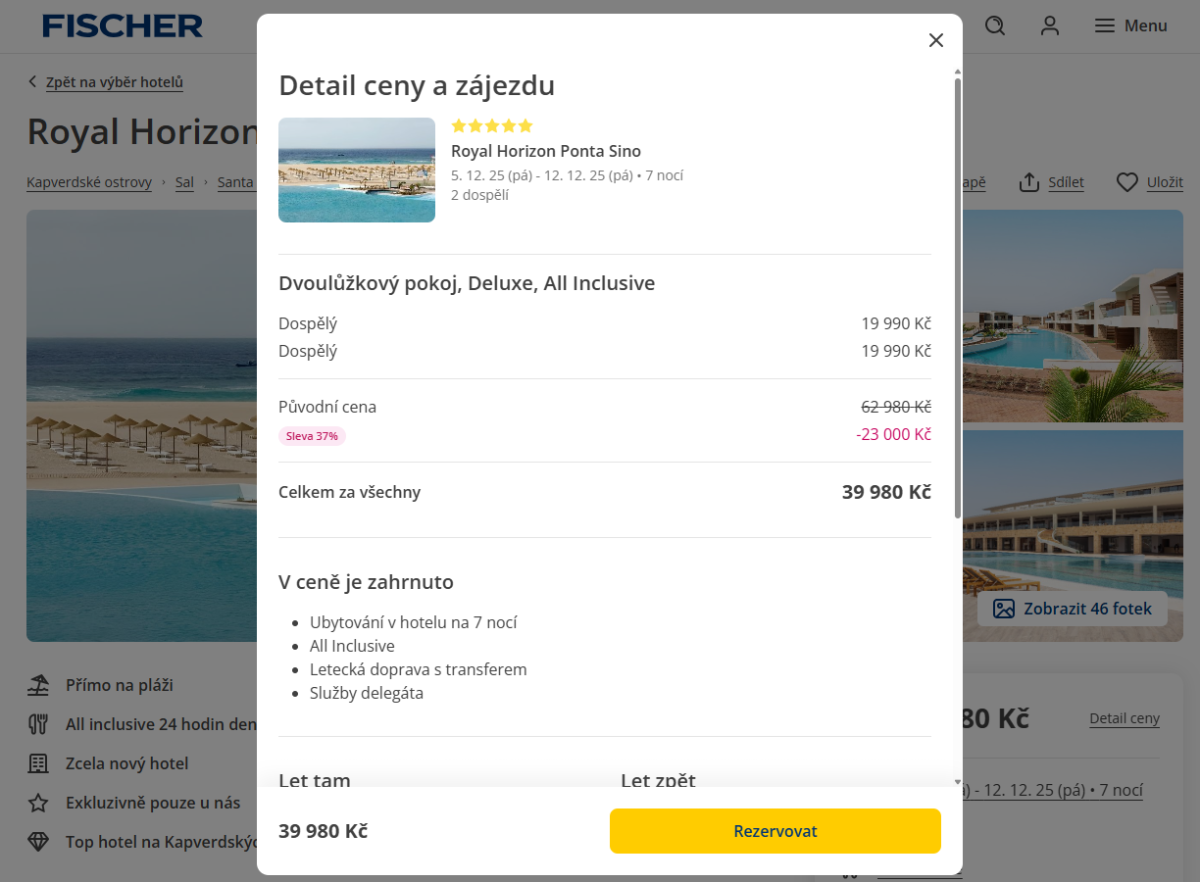Image resolution: width=1200 pixels, height=882 pixels.
Task: Click the beach hotel thumbnail in dialog
Action: click(x=356, y=170)
